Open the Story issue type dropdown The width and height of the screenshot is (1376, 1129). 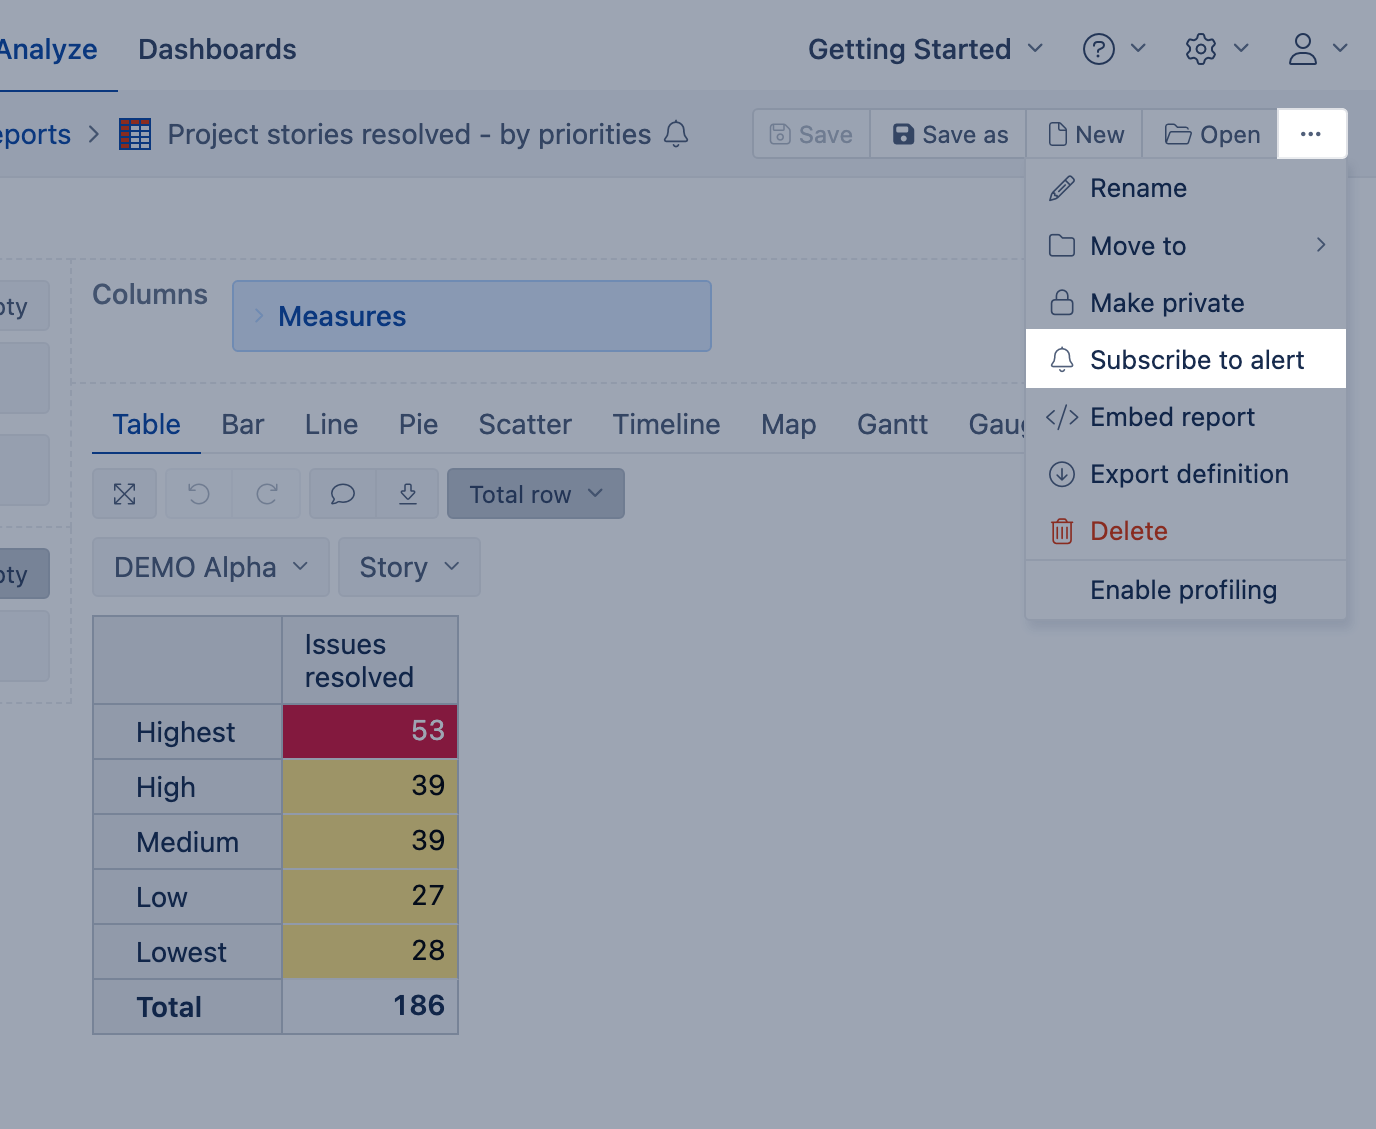[409, 567]
